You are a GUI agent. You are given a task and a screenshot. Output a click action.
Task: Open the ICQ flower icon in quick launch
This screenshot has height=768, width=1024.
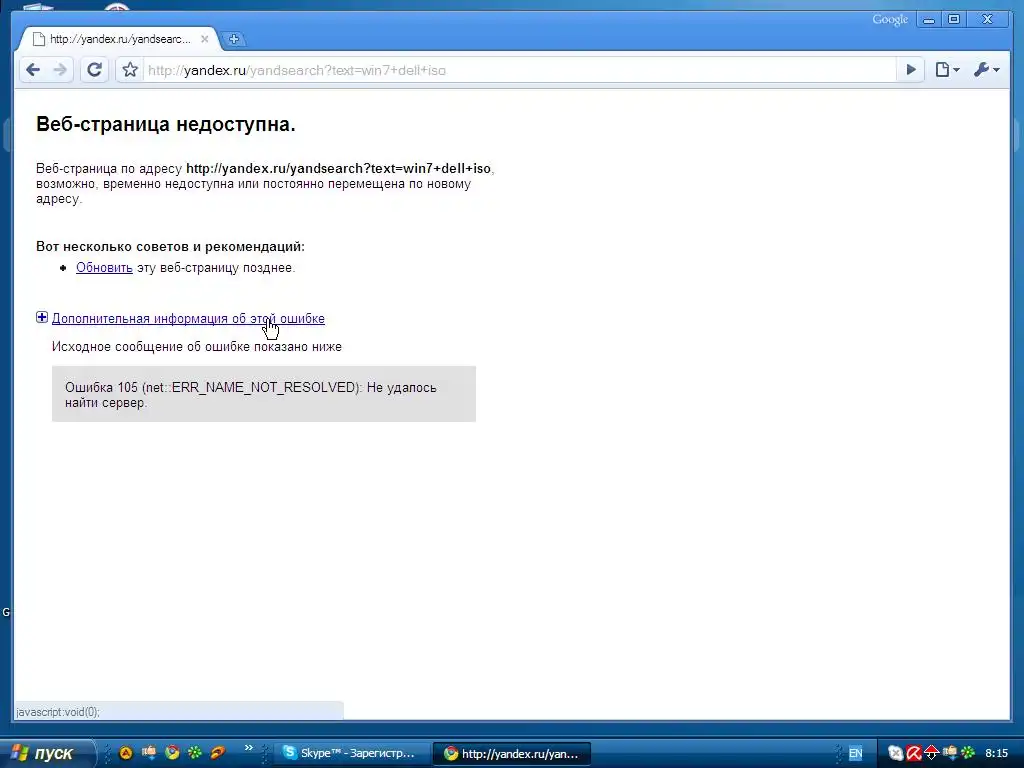(x=195, y=753)
